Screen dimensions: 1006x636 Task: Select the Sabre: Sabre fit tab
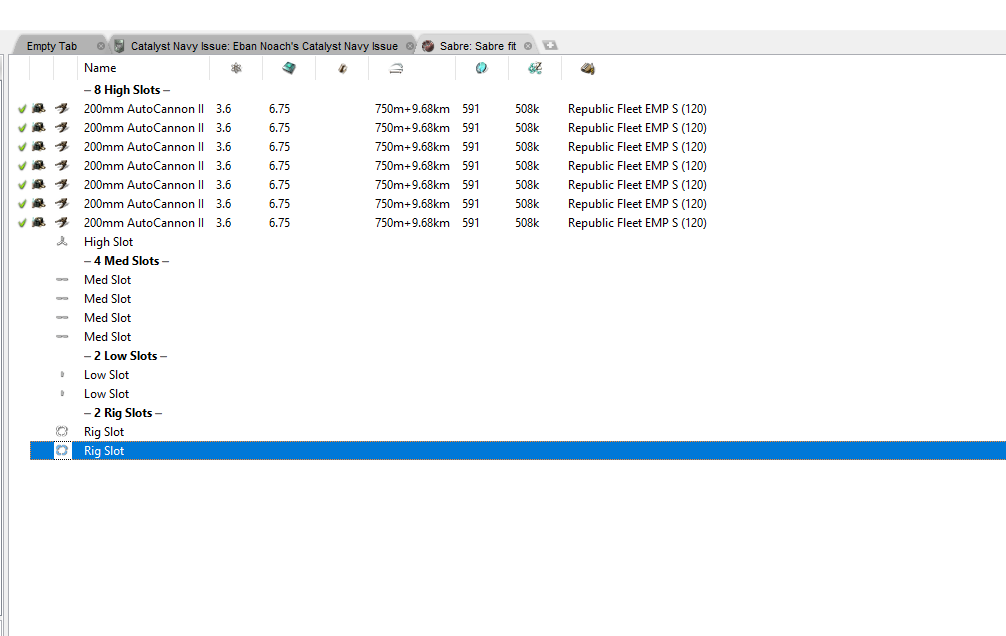click(x=478, y=46)
